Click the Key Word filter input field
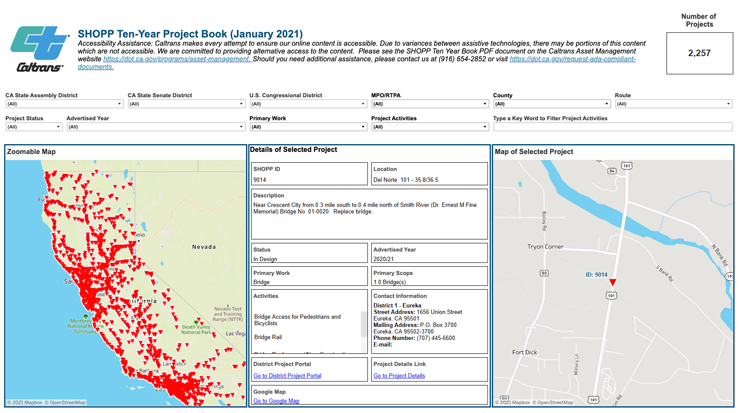Image resolution: width=740 pixels, height=413 pixels. coord(613,127)
